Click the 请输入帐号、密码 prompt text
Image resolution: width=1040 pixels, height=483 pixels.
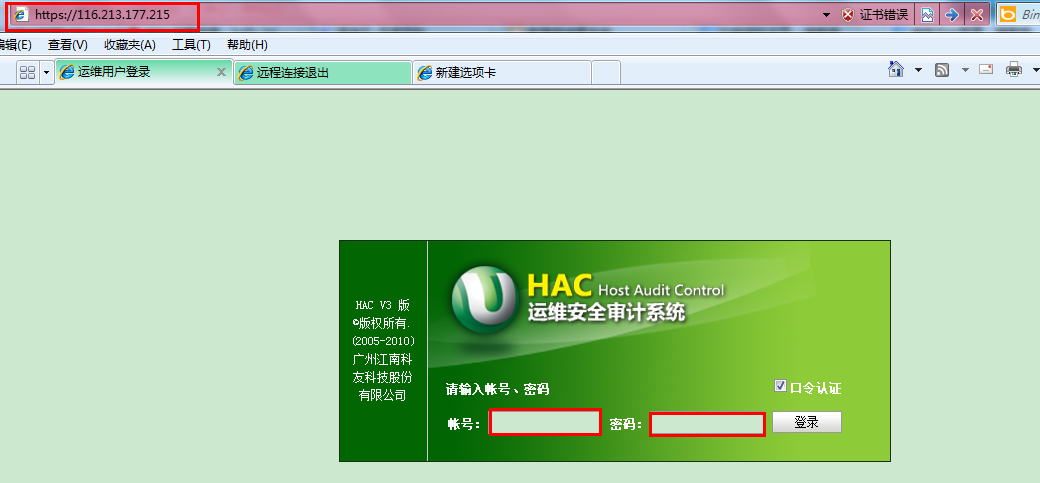pyautogui.click(x=497, y=389)
